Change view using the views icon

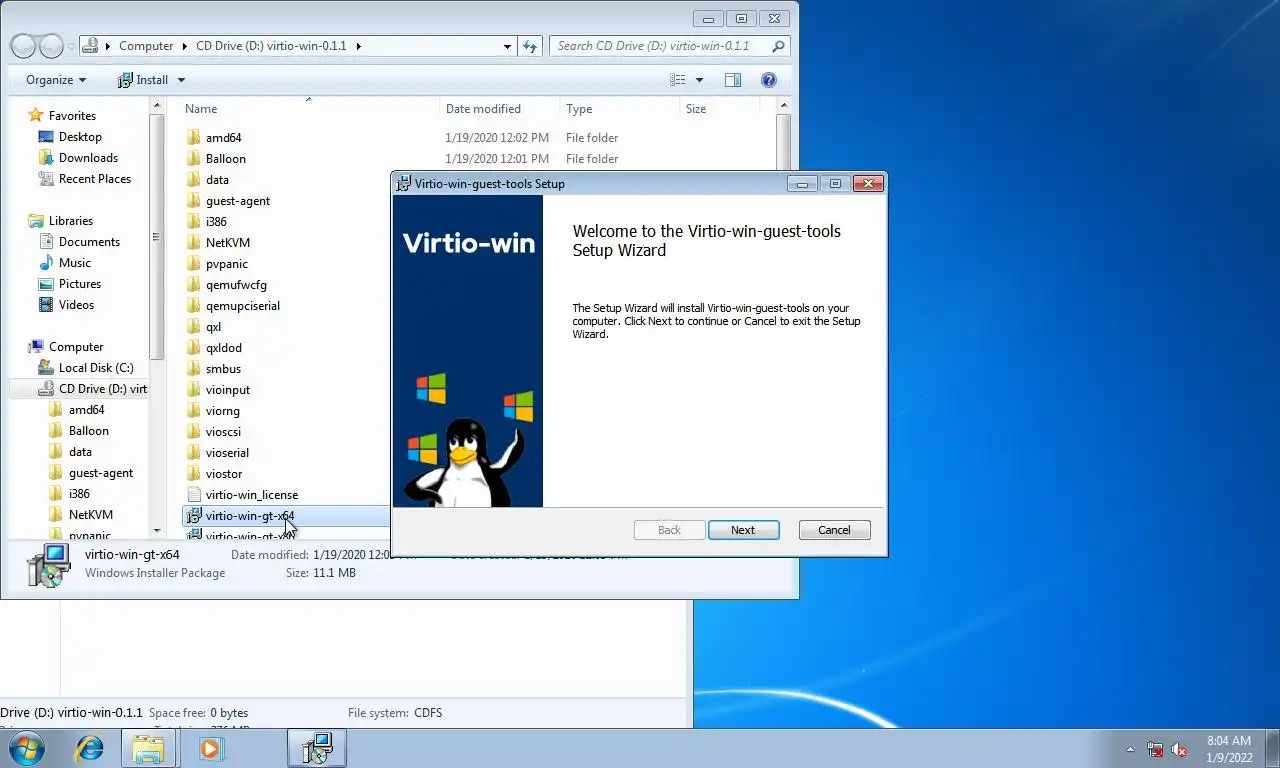pos(678,80)
